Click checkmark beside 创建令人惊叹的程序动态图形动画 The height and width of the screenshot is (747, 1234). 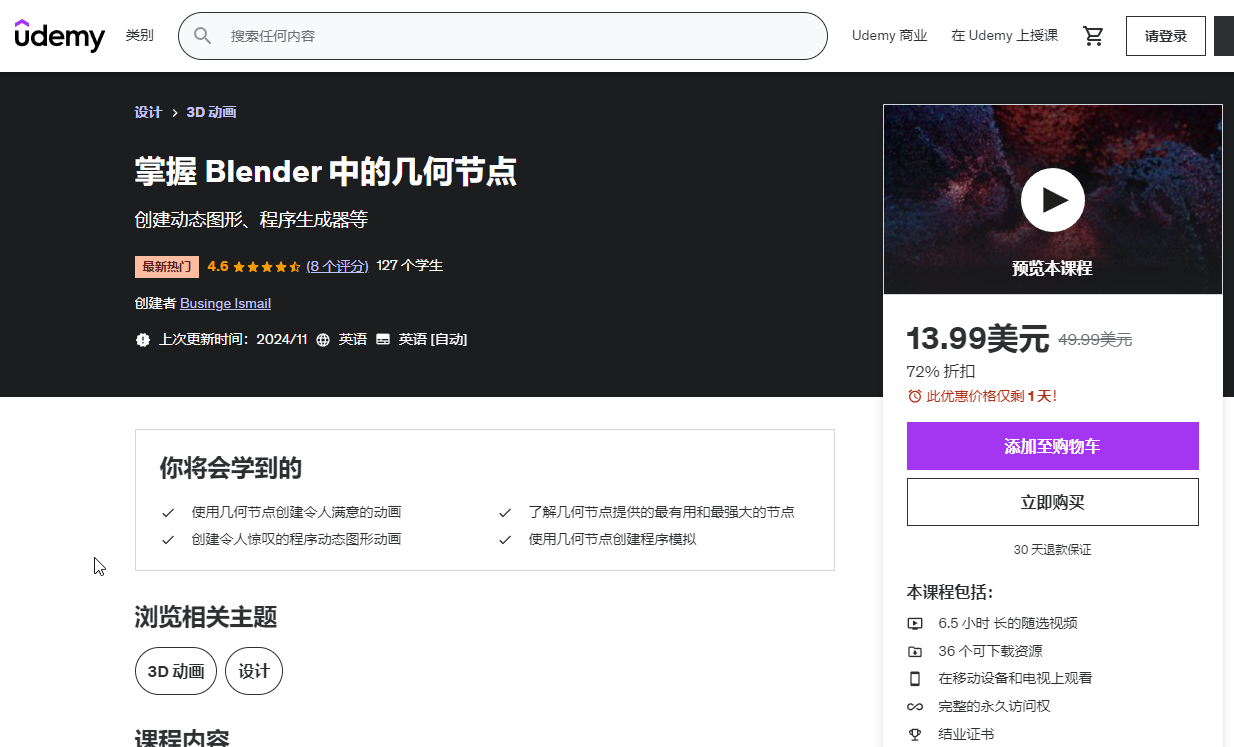click(168, 540)
